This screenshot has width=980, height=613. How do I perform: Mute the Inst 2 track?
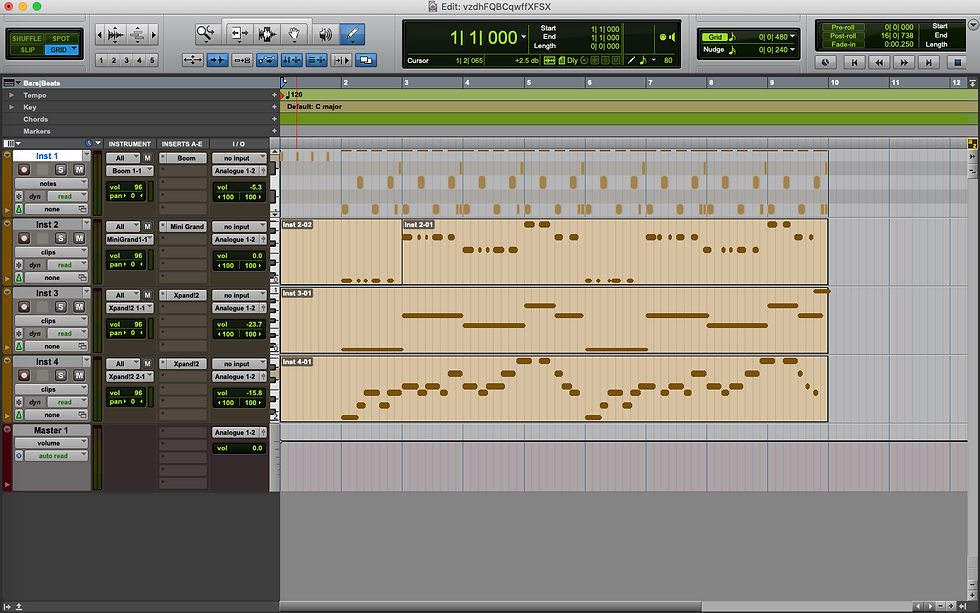(x=79, y=238)
